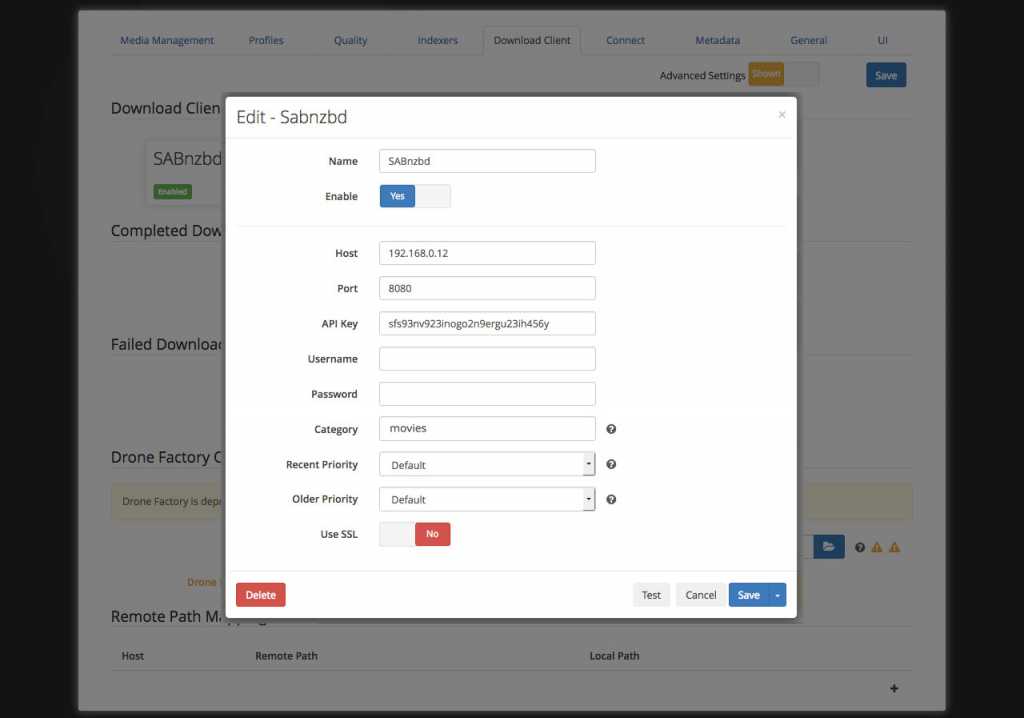This screenshot has width=1024, height=718.
Task: Hide Advanced Settings using the Shown toggle
Action: 765,74
